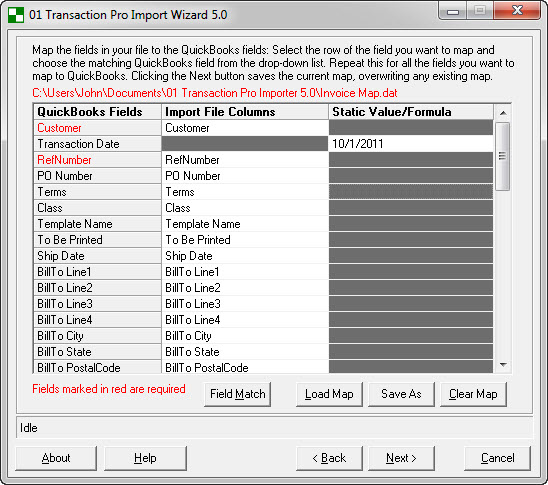
Task: Click the red RefNumber QuickBooks field row
Action: pyautogui.click(x=98, y=160)
